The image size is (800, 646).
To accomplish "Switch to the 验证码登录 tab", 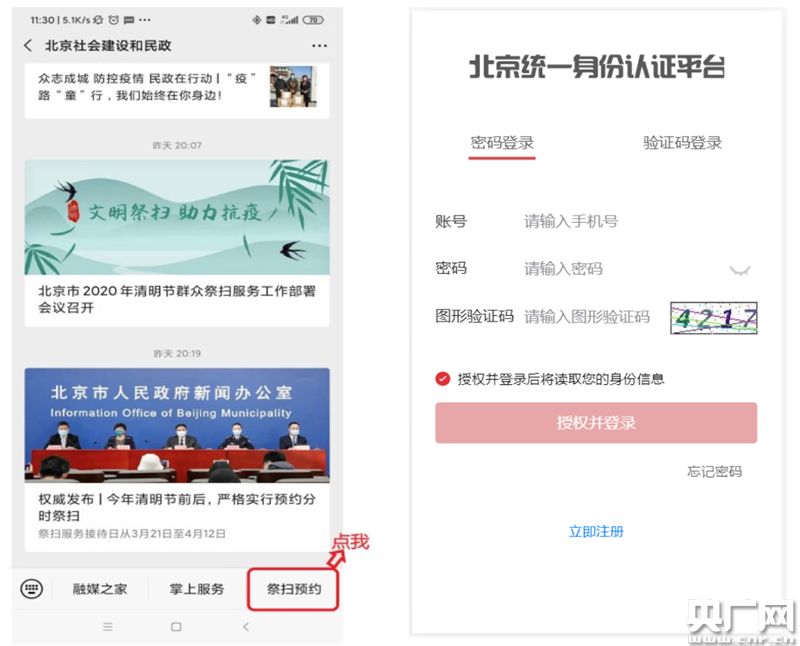I will pos(682,143).
